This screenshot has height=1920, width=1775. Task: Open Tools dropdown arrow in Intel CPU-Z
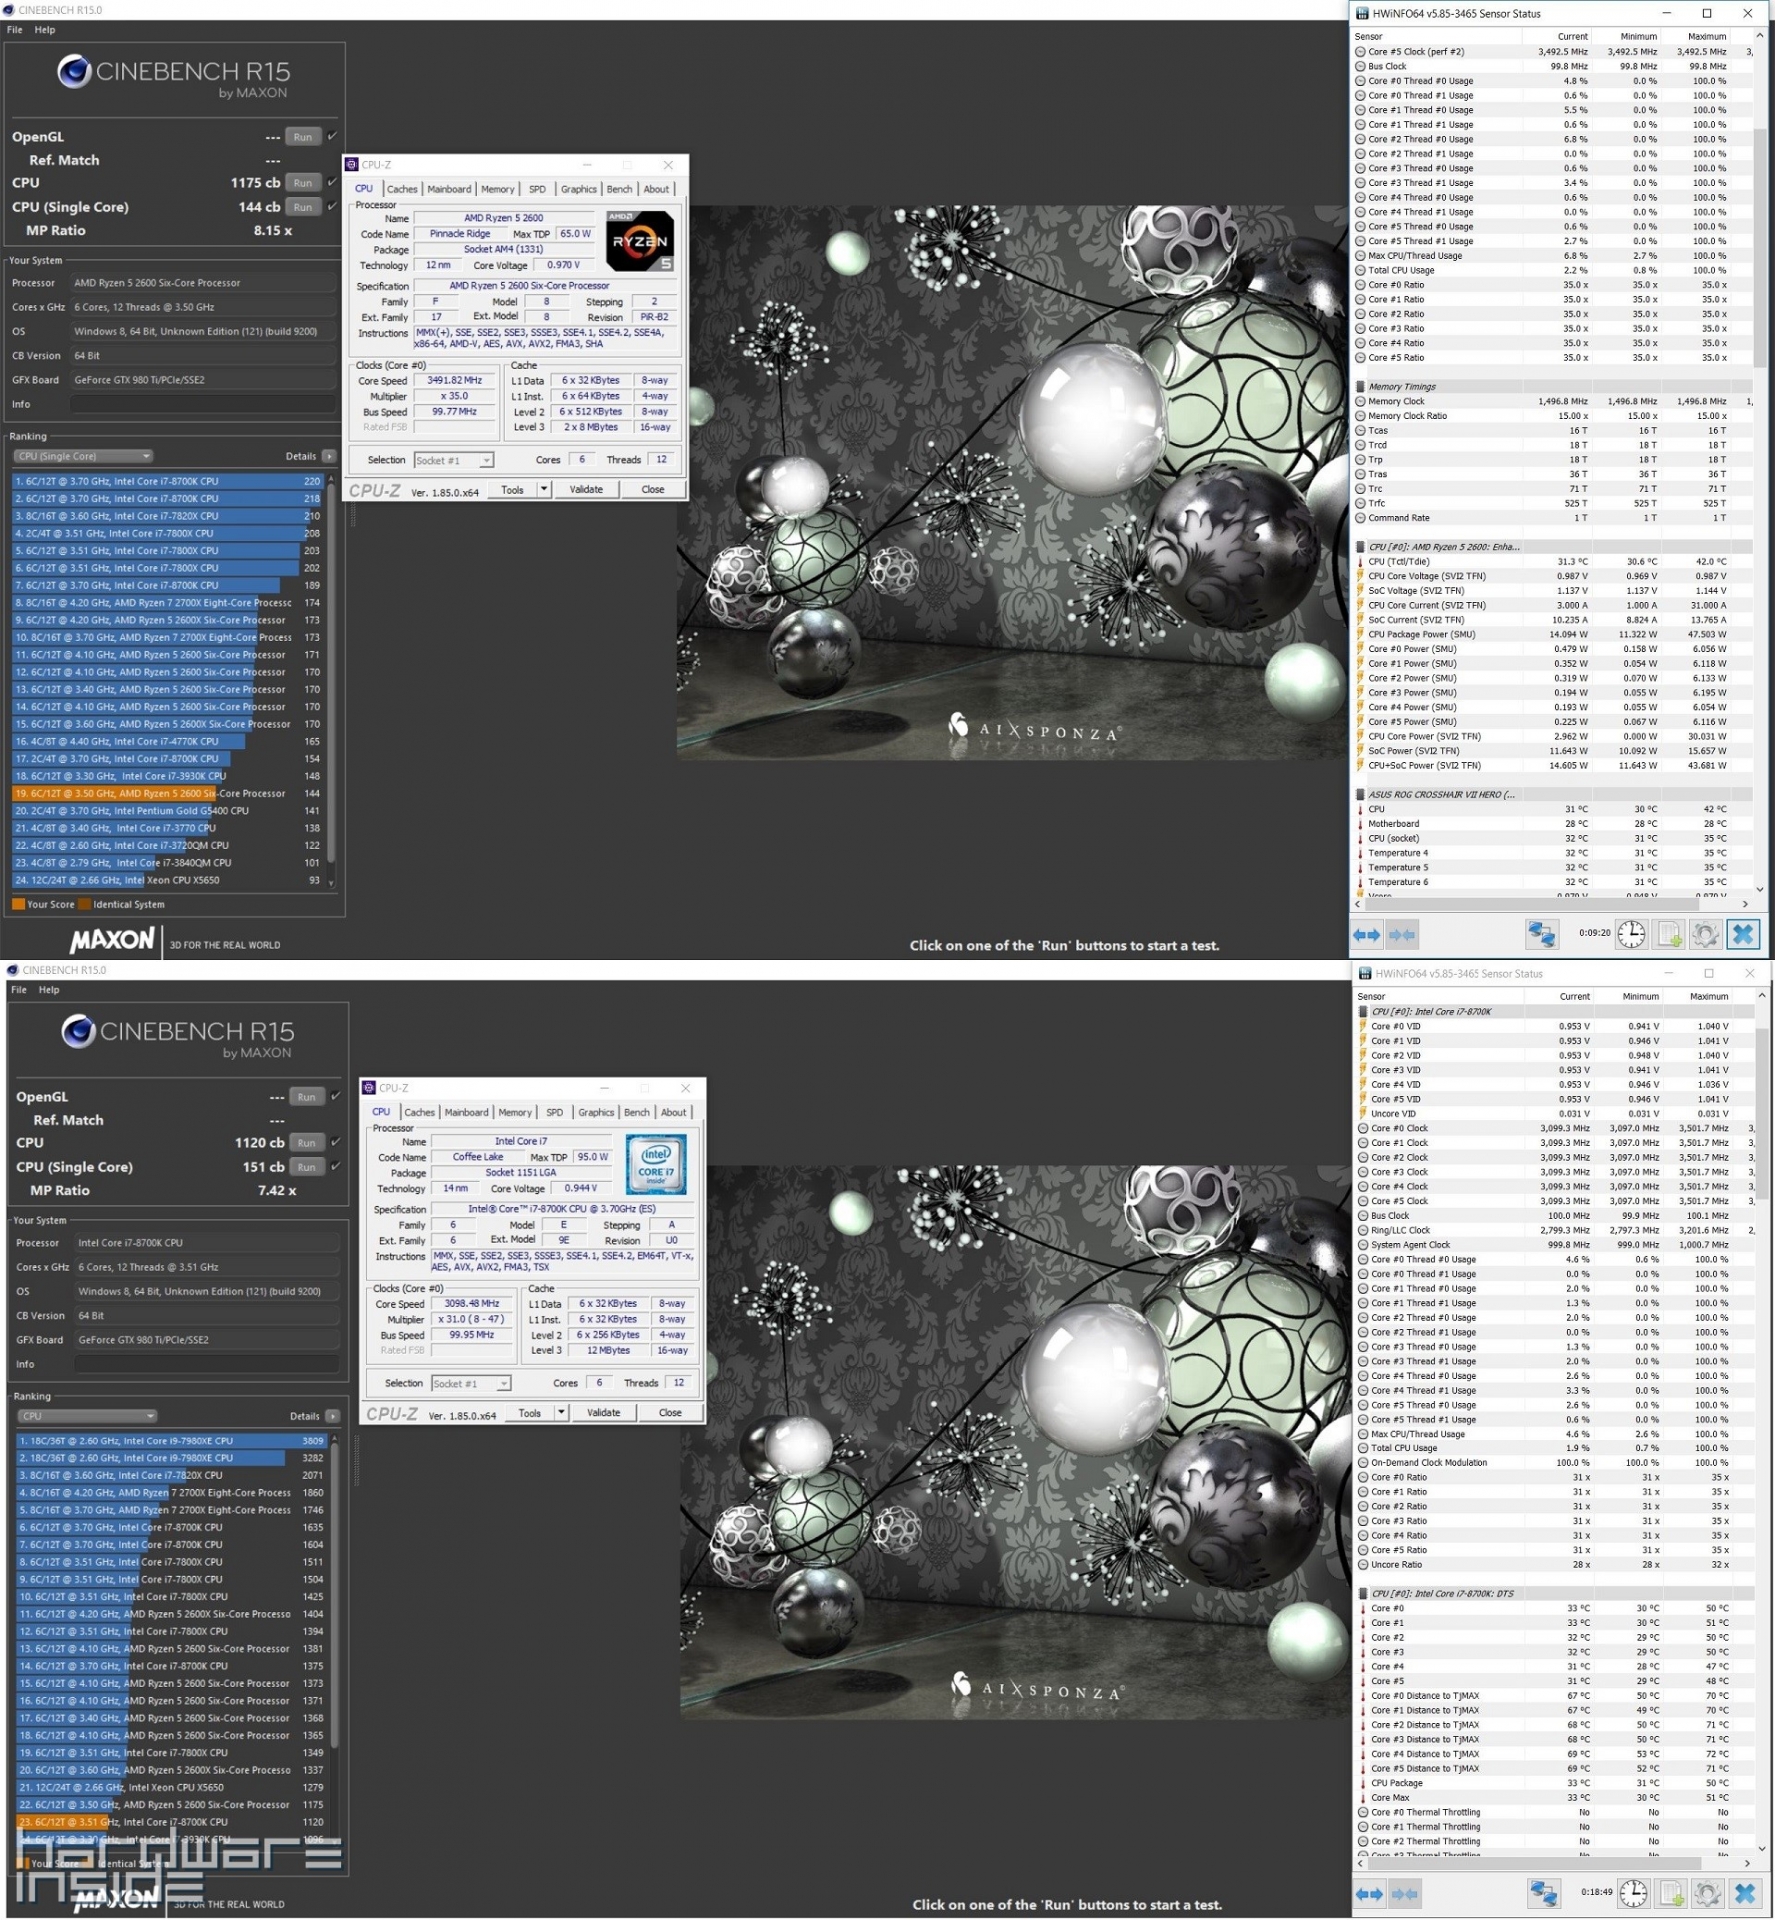point(561,1413)
